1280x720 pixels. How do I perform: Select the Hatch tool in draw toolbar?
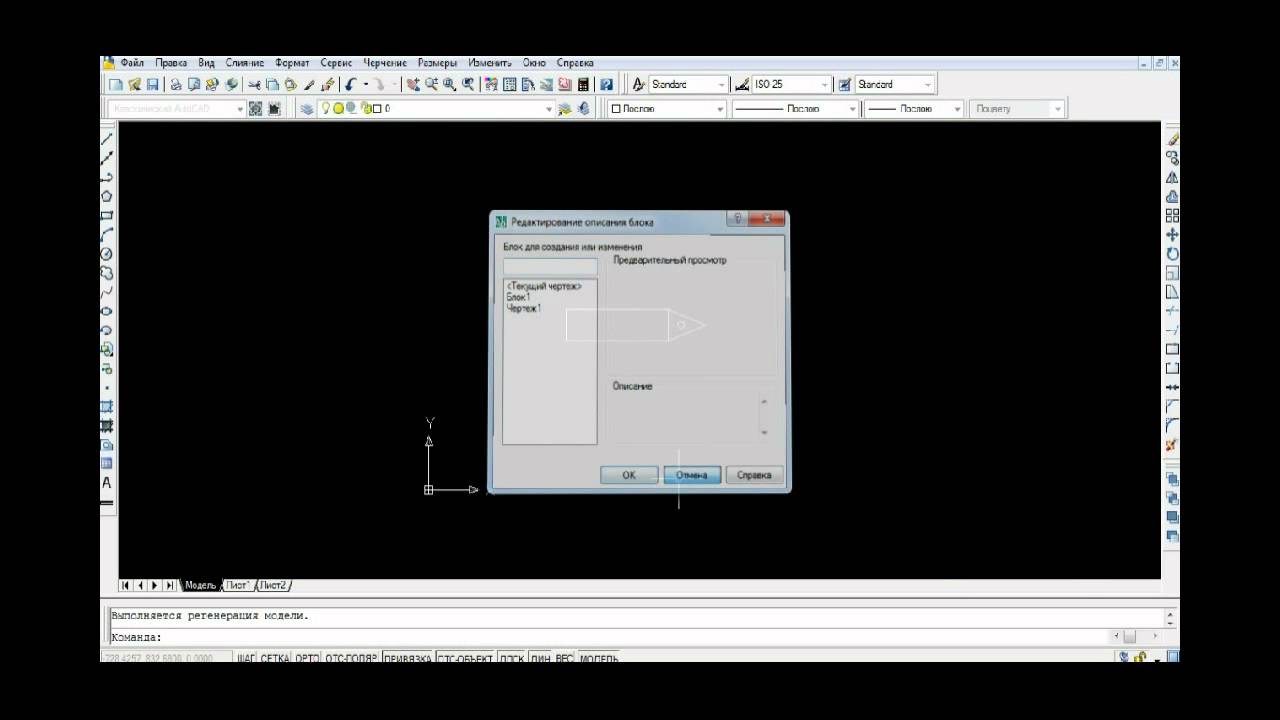107,407
